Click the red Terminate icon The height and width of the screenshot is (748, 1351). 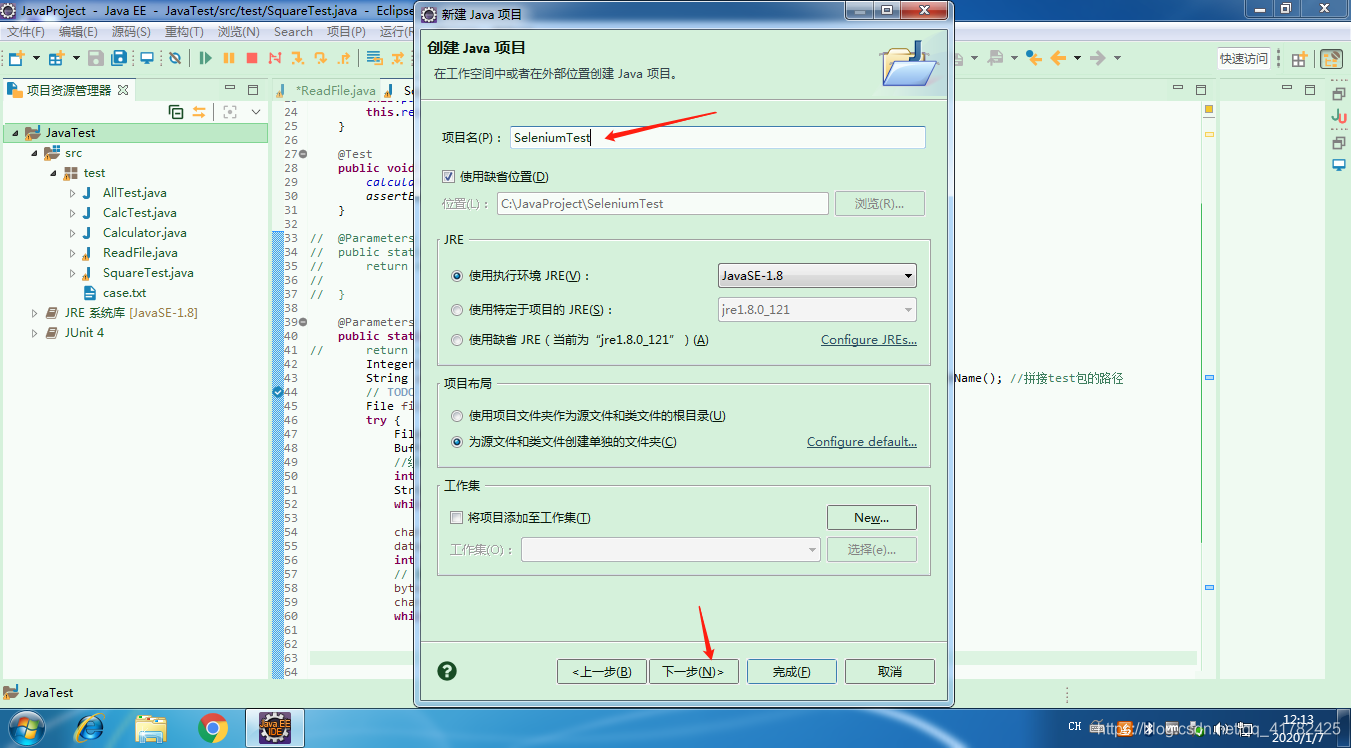[x=252, y=58]
